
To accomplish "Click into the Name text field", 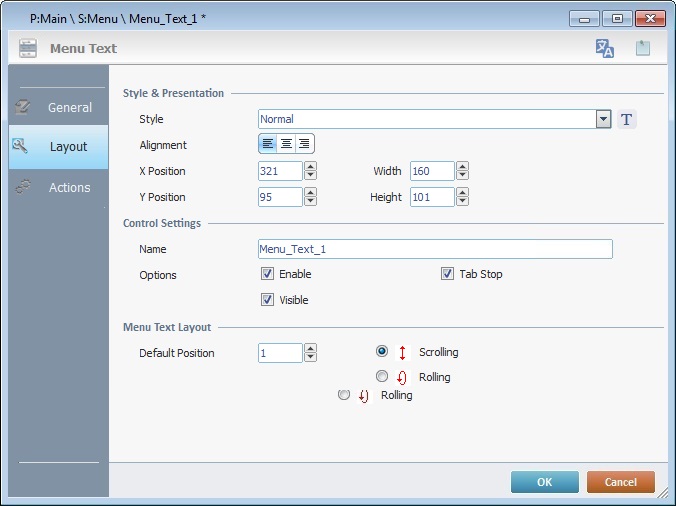I will tap(435, 249).
